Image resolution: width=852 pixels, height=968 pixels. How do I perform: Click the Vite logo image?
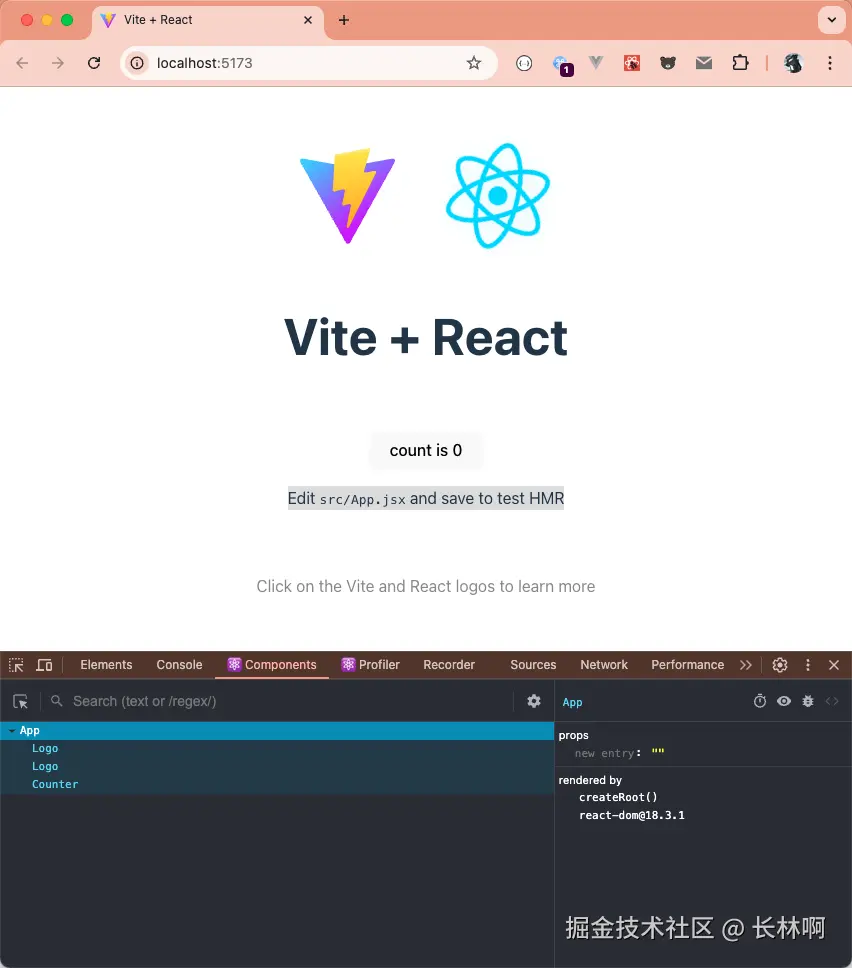coord(348,196)
